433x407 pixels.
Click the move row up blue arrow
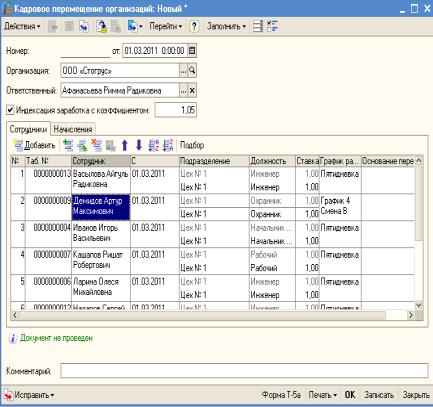(125, 145)
